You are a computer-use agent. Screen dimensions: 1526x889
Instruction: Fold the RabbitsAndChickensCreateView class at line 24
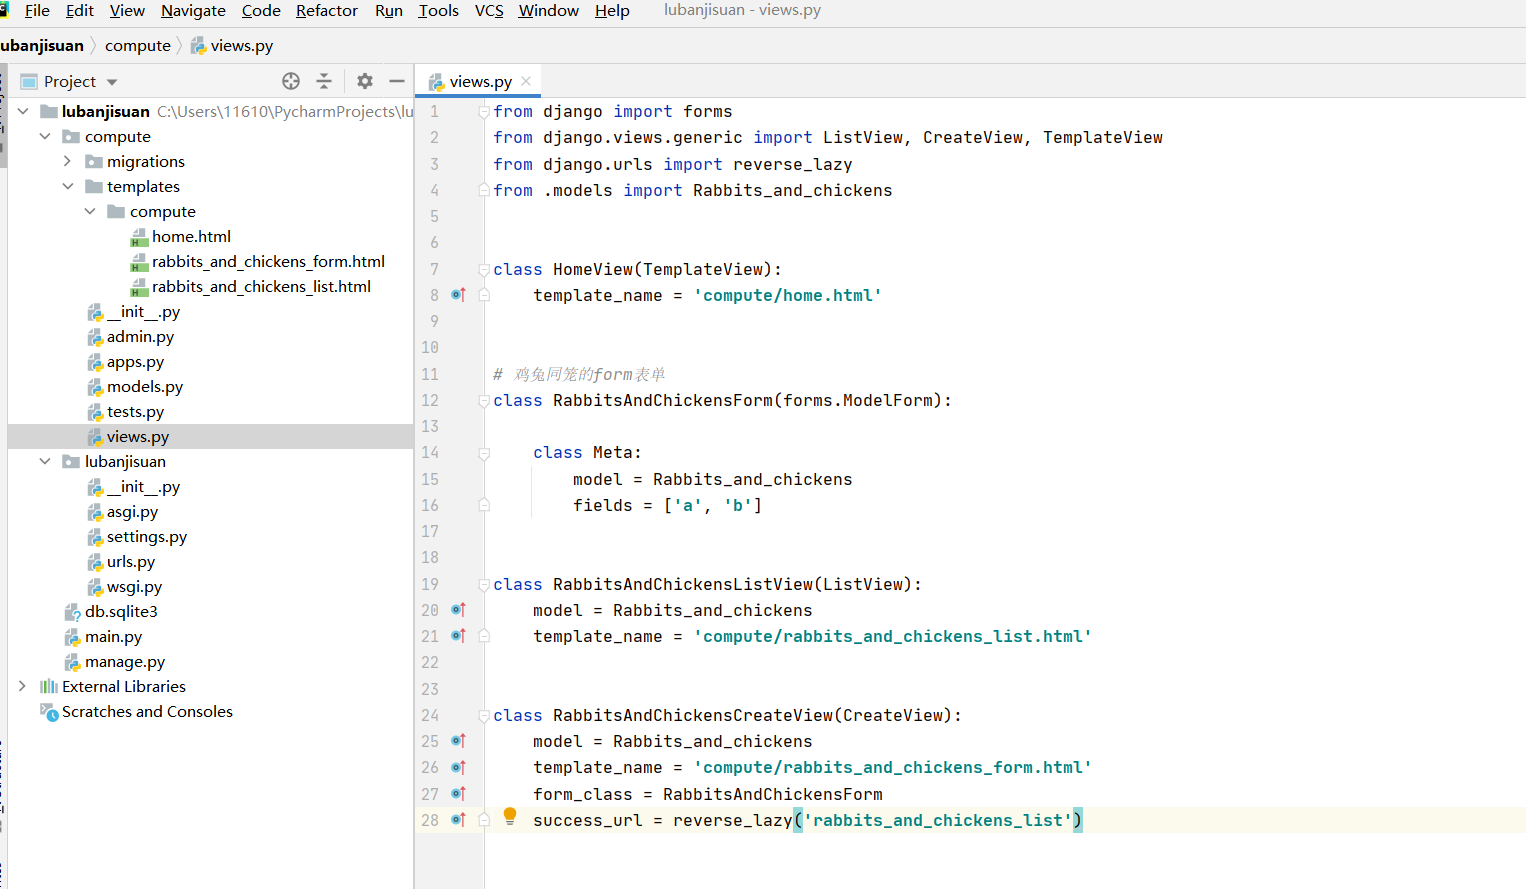(484, 715)
